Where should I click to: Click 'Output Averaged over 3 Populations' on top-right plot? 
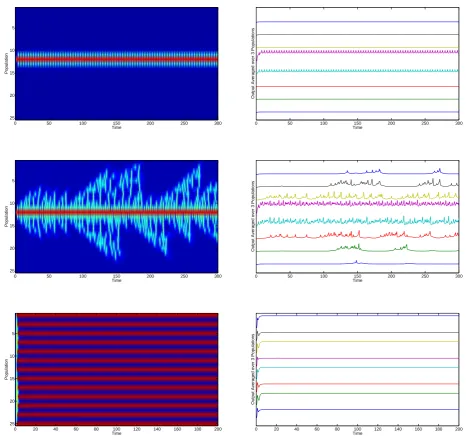pos(253,63)
